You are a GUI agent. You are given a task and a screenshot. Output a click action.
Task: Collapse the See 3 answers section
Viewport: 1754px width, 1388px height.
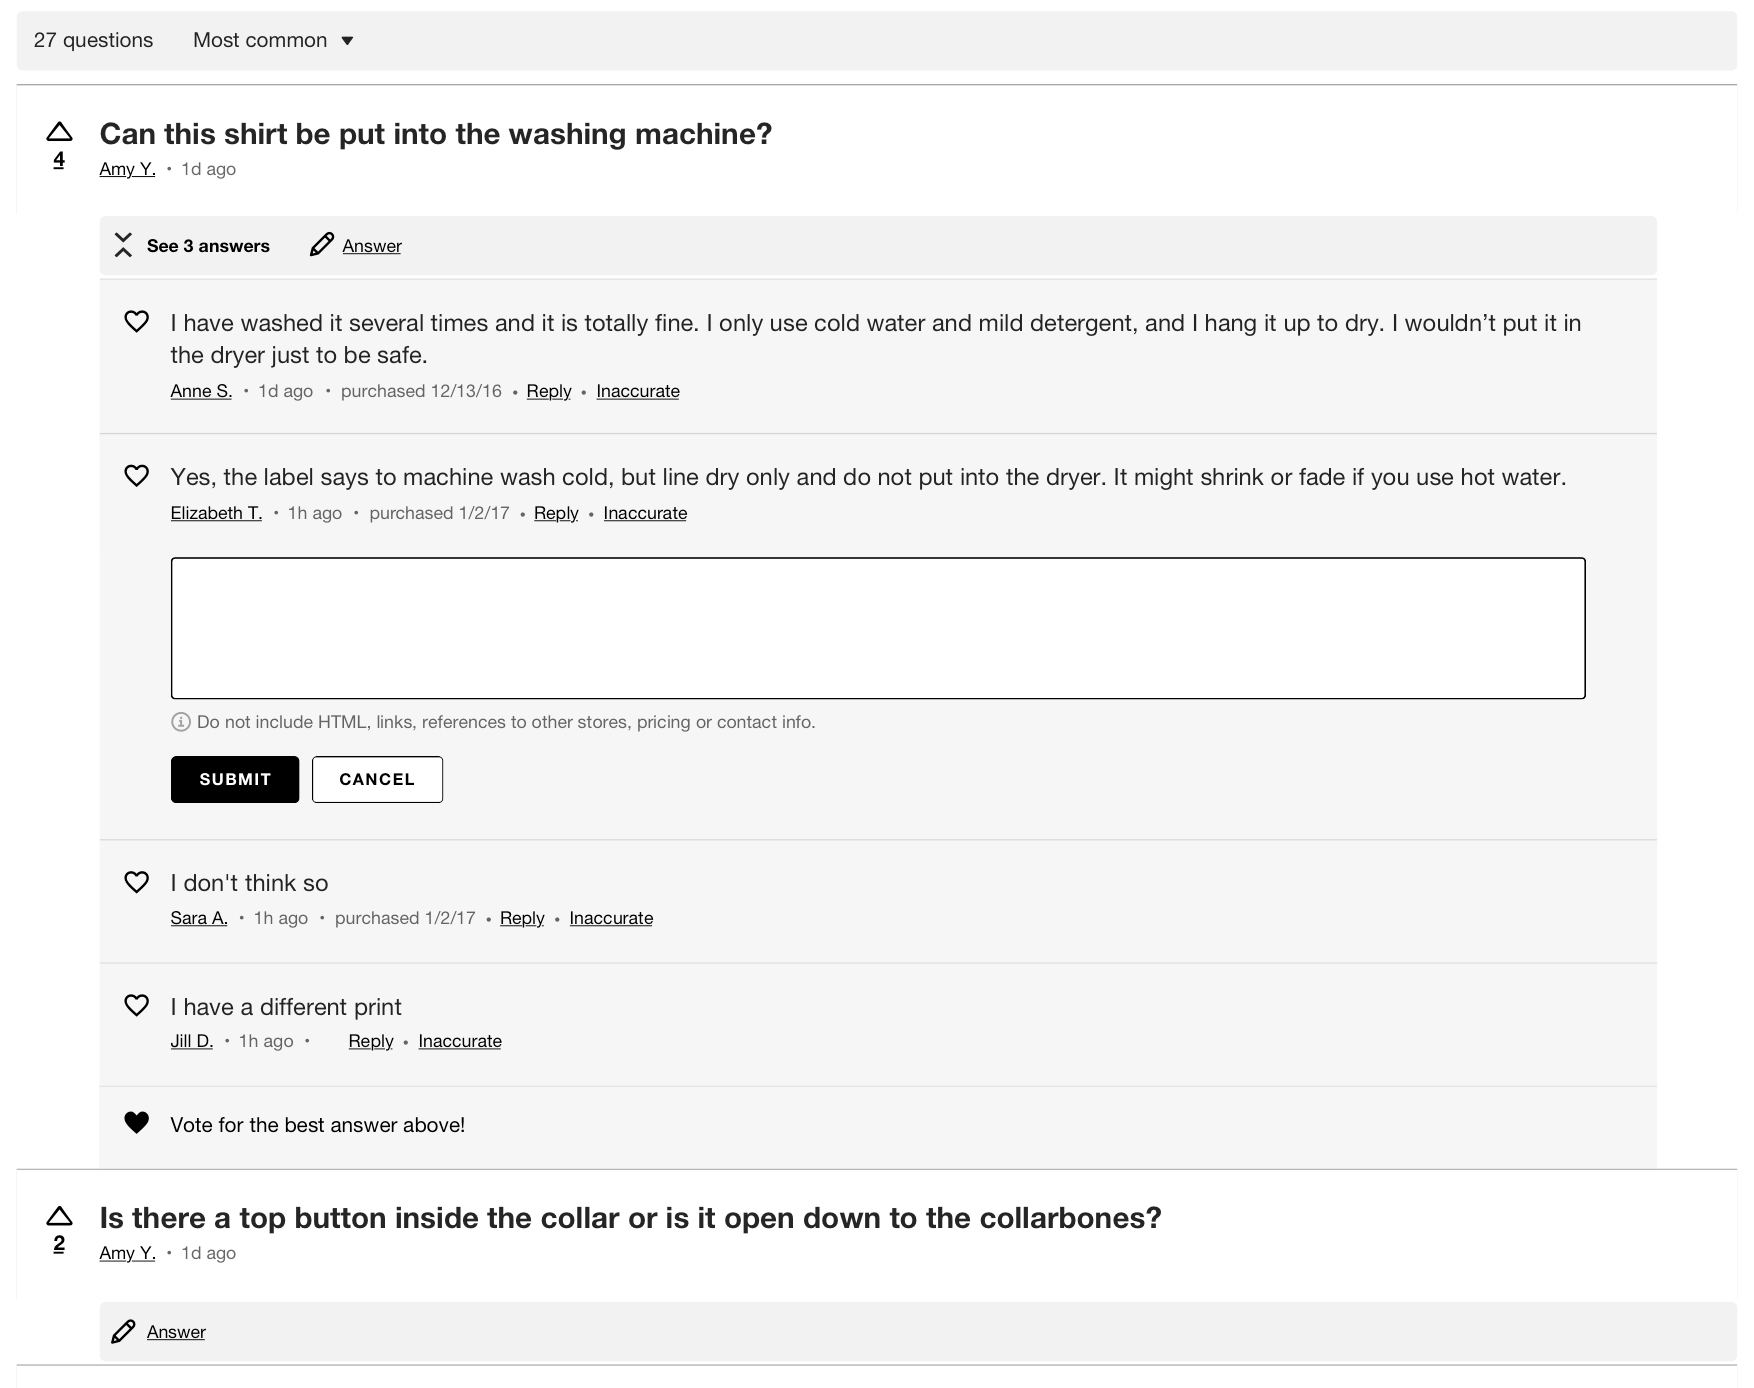click(x=123, y=245)
